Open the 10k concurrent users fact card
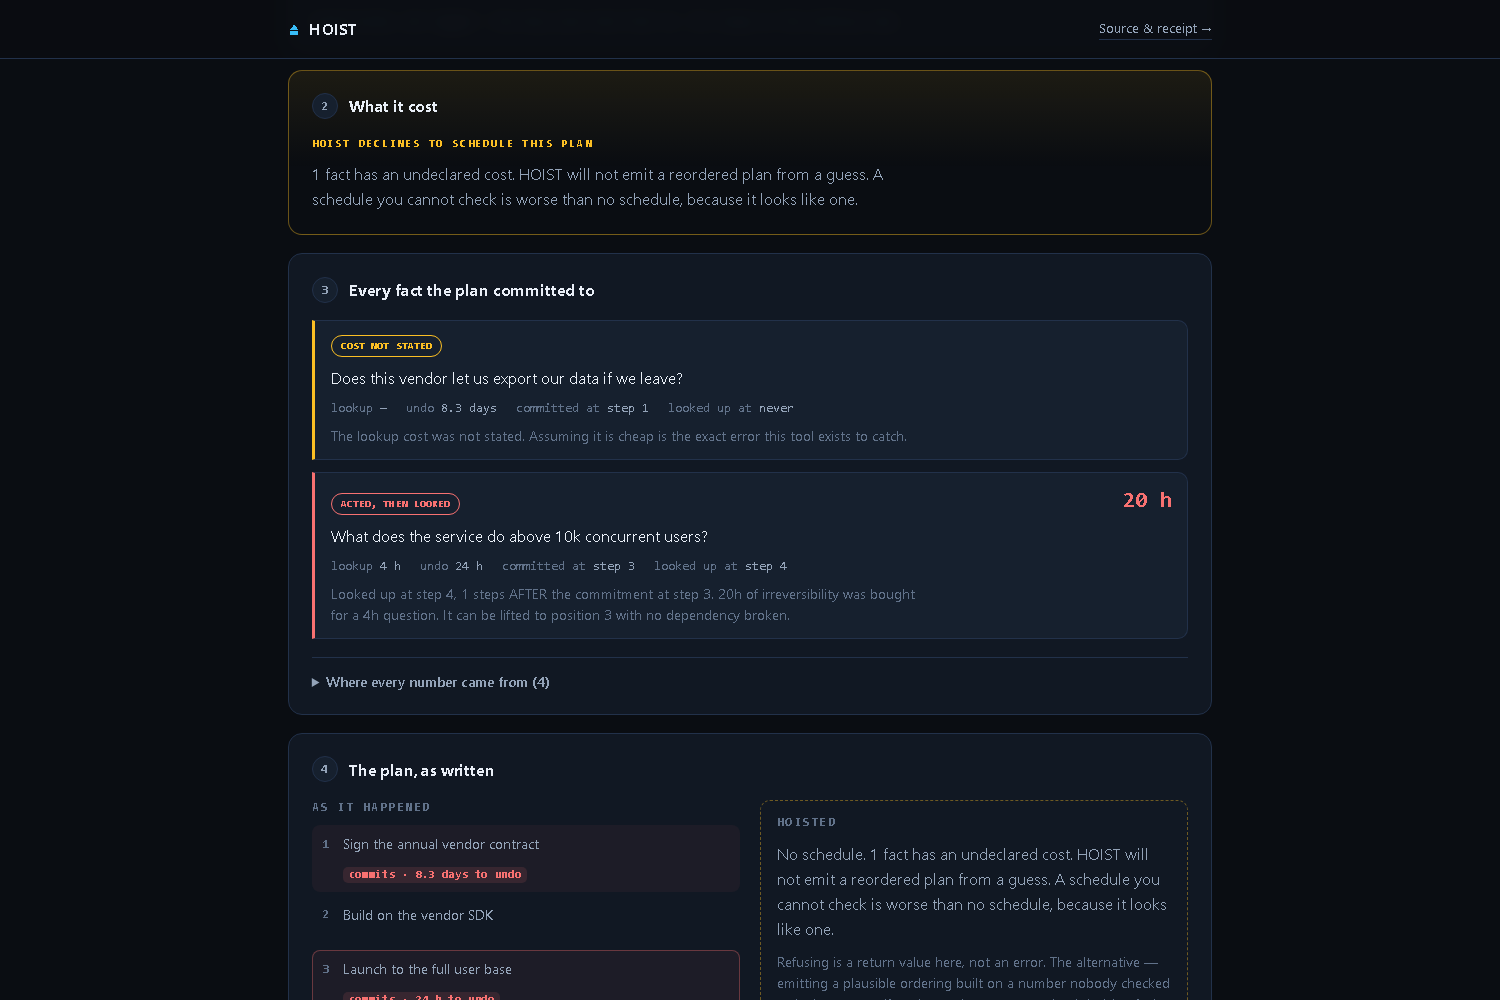Viewport: 1500px width, 1000px height. tap(750, 555)
